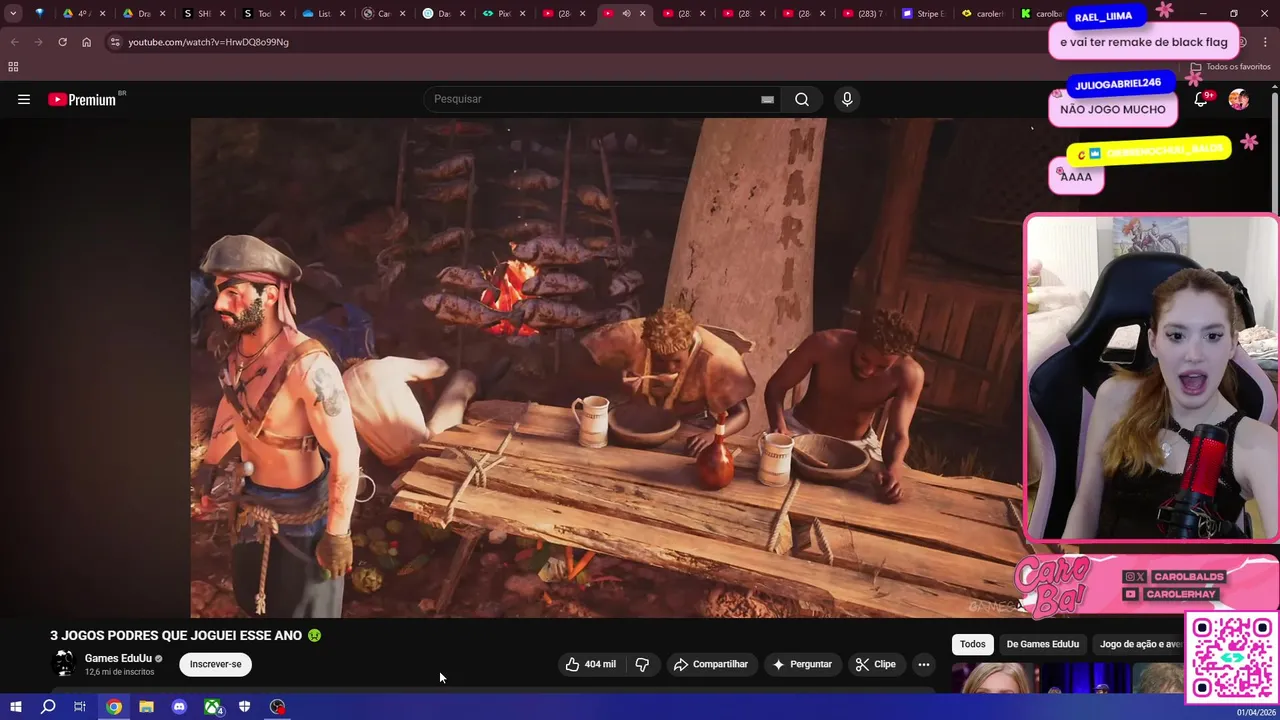
Task: Click the Compartilhar share button
Action: tap(711, 664)
